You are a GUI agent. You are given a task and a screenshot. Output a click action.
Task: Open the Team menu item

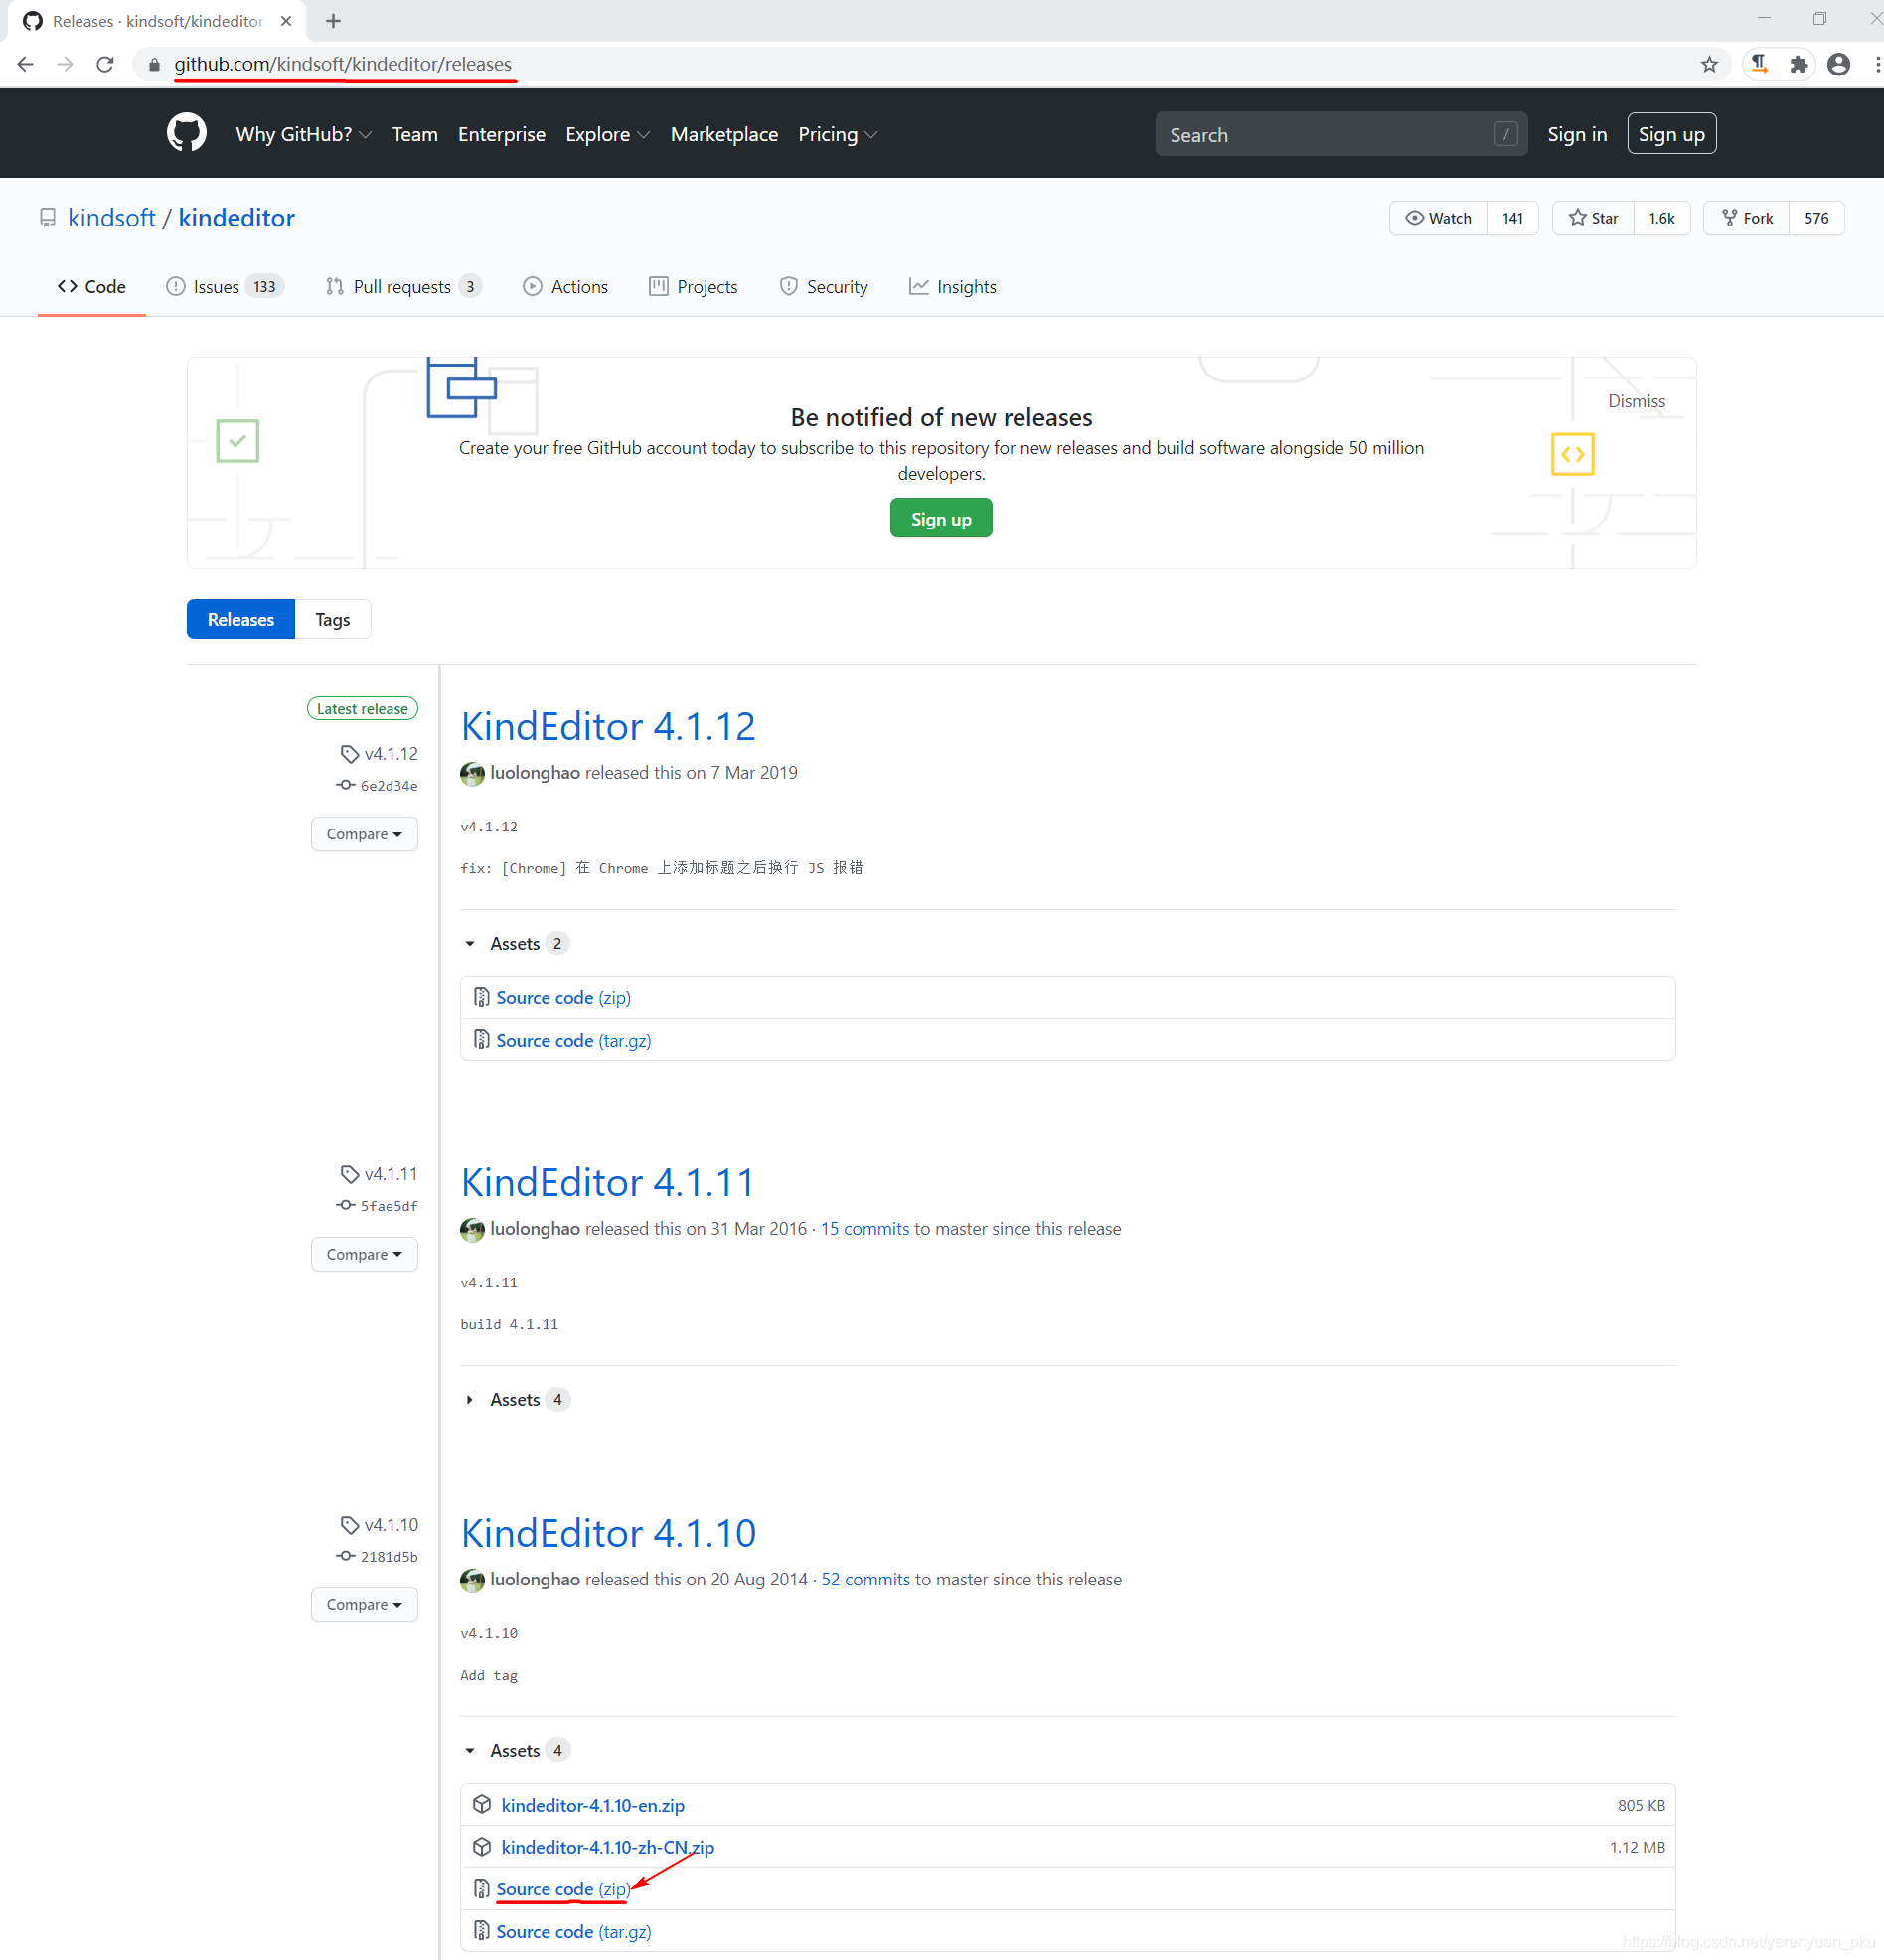414,134
